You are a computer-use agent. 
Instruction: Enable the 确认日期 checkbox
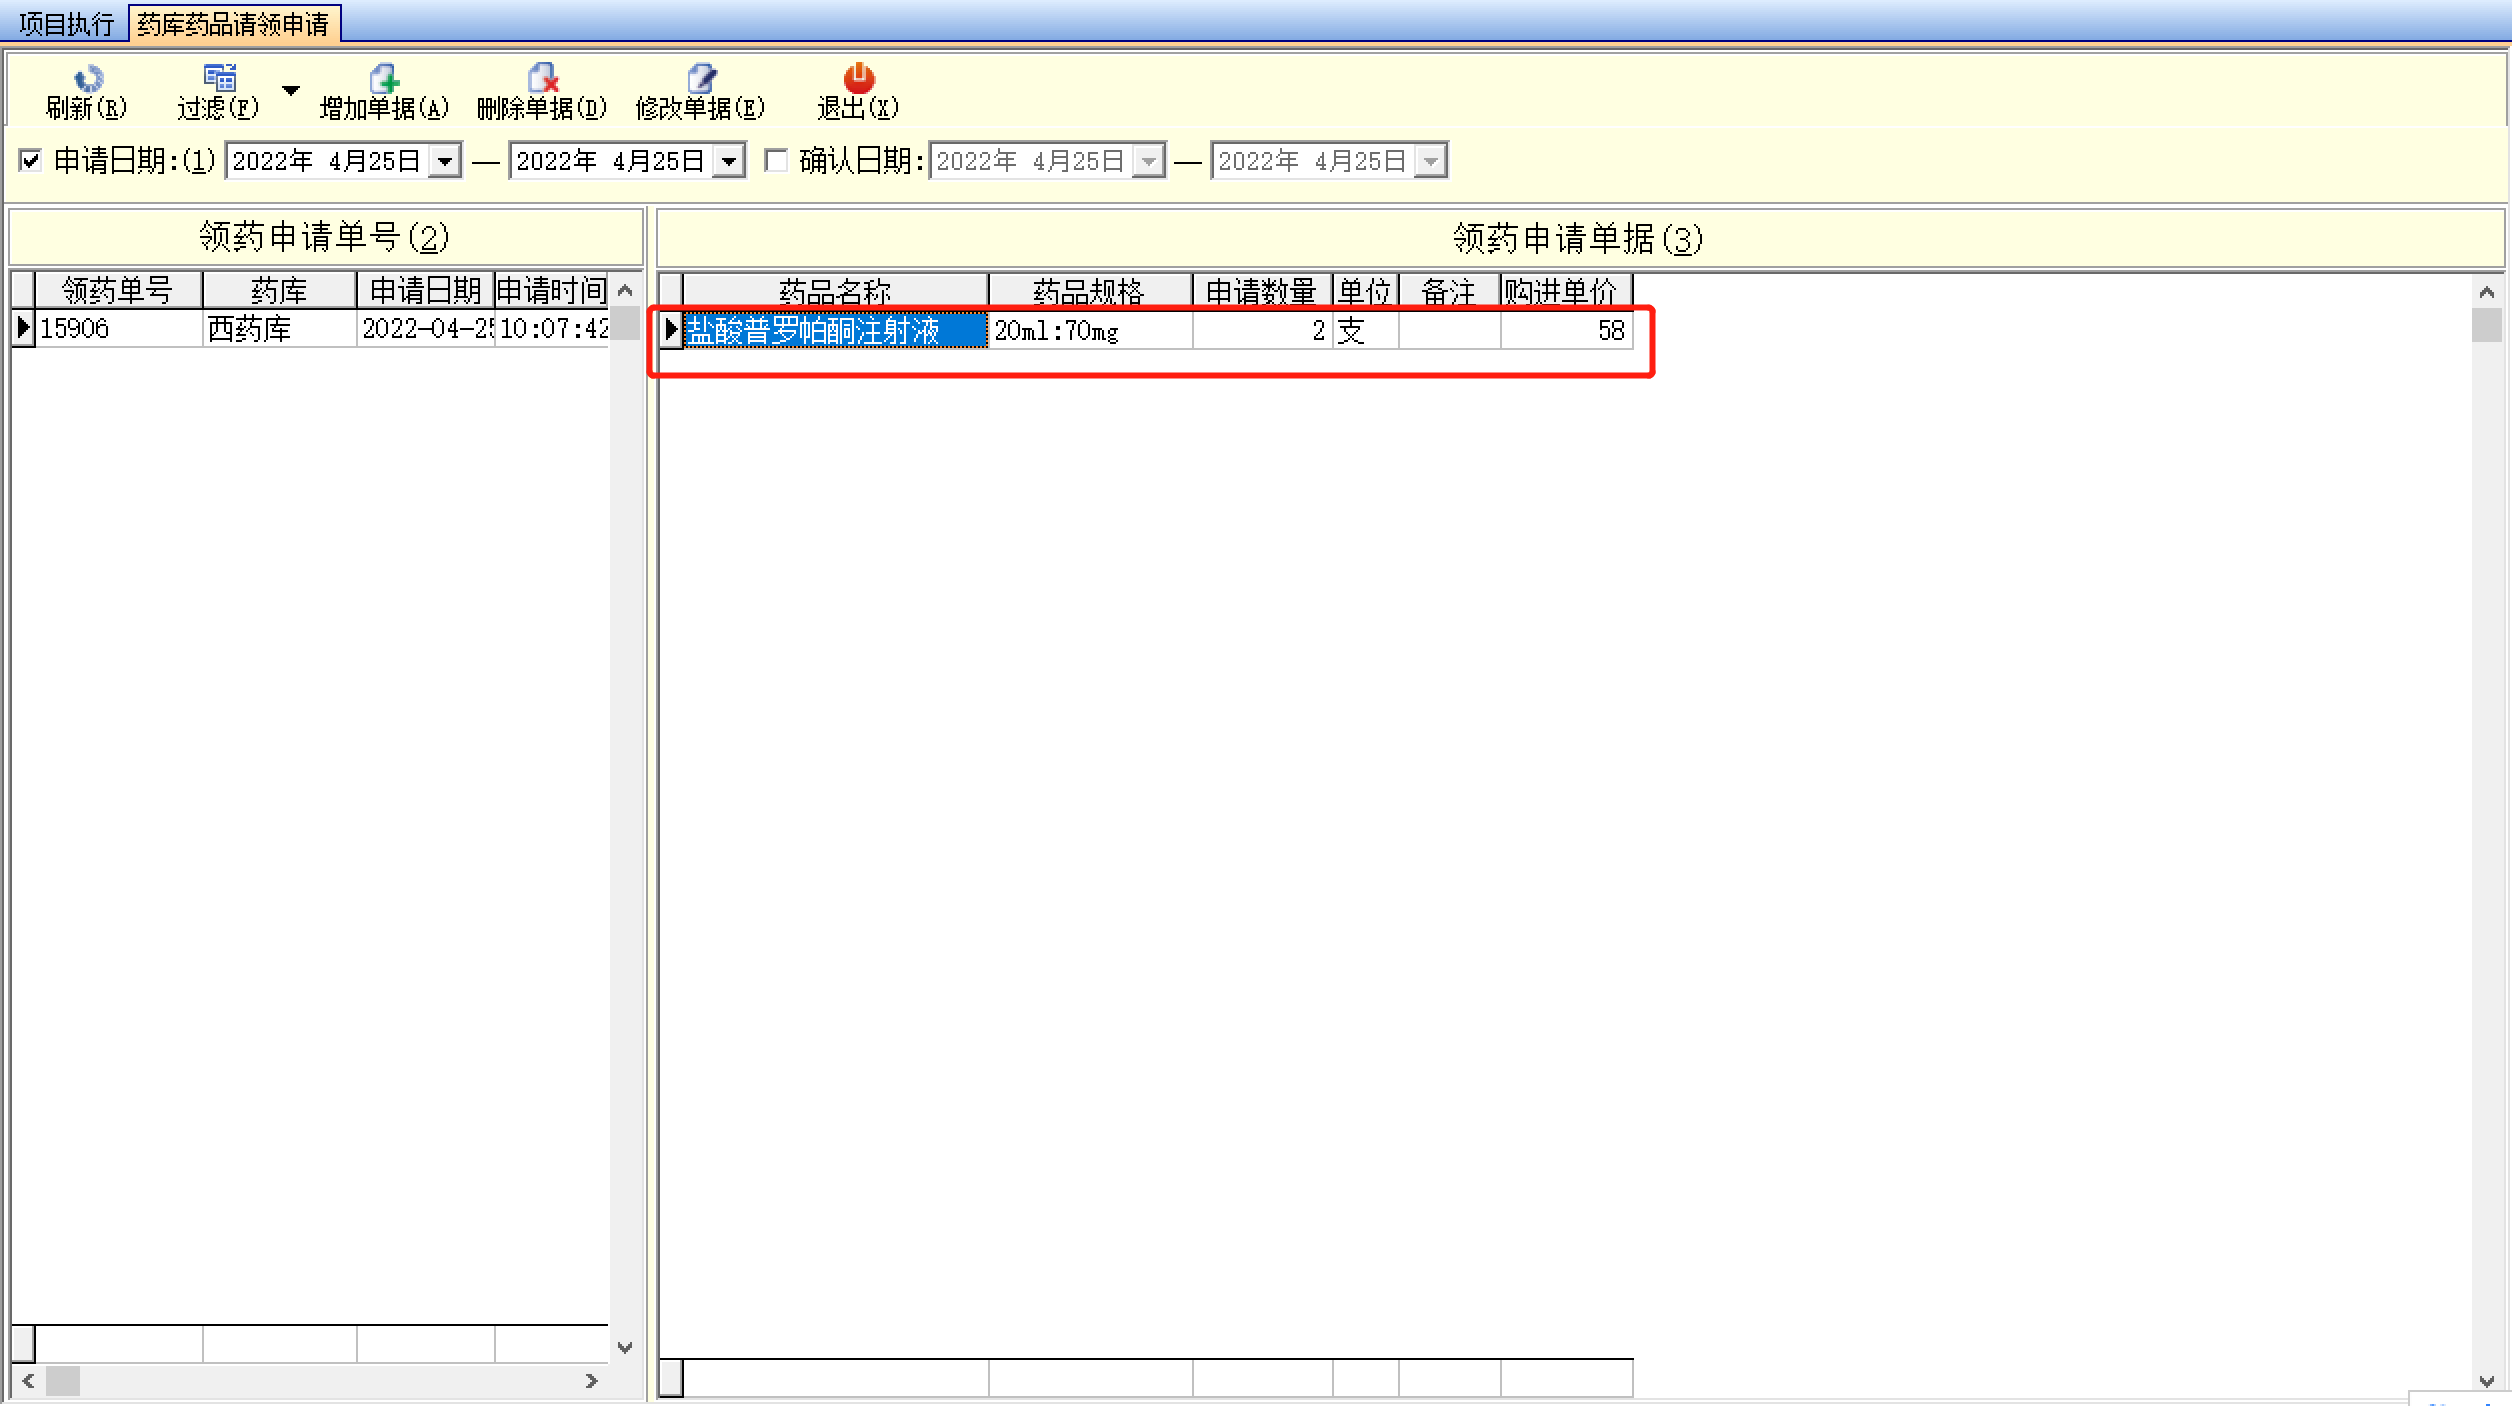tap(776, 160)
